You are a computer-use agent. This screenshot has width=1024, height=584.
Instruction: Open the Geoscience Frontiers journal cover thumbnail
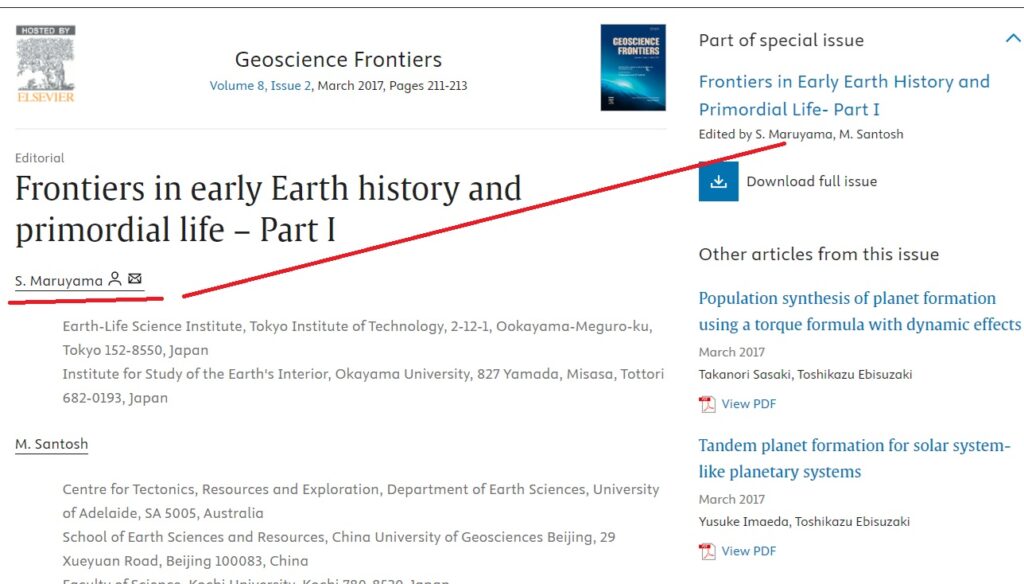click(x=632, y=67)
